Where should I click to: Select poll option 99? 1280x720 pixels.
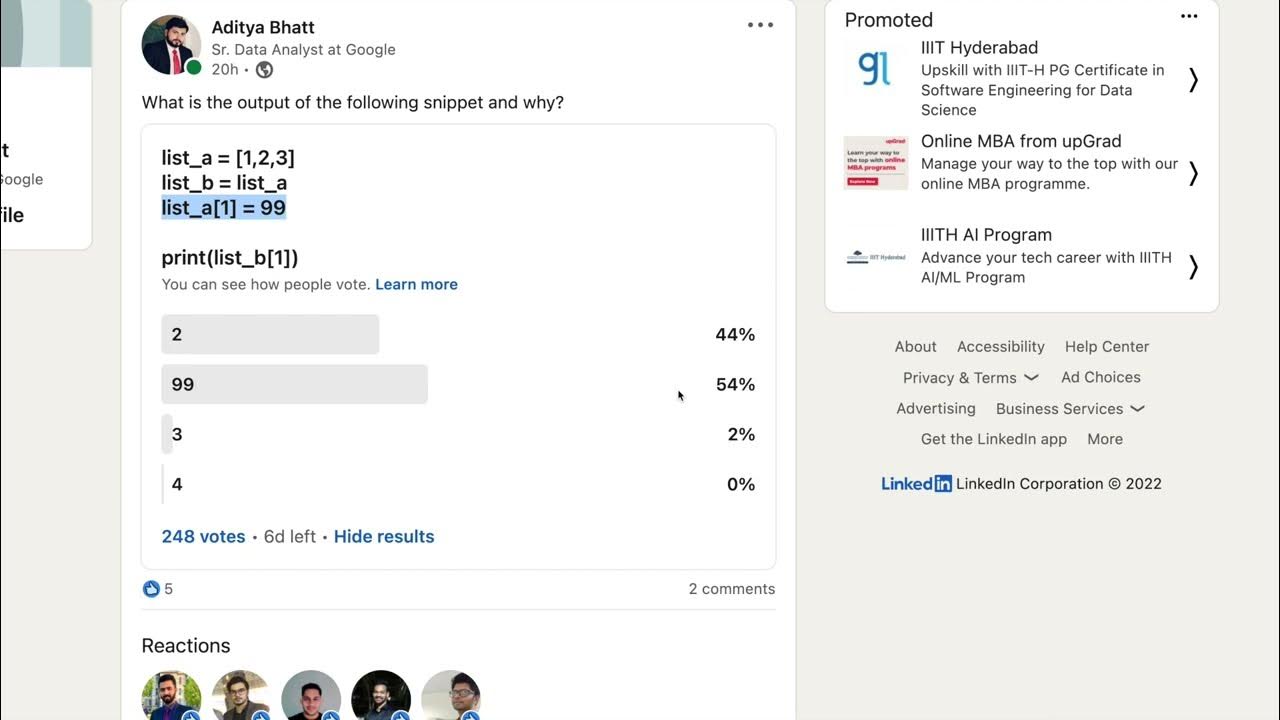294,384
